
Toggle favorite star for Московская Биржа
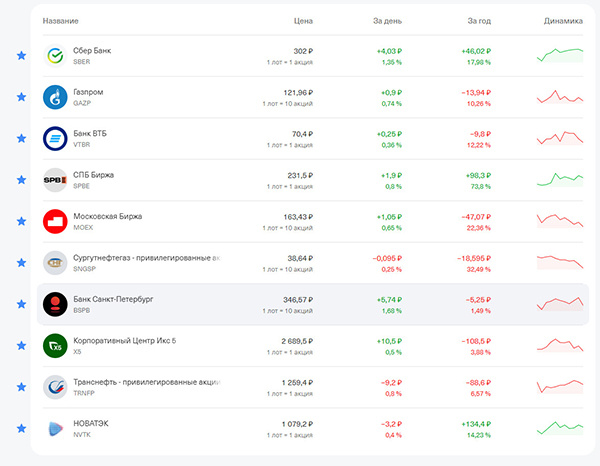coord(21,221)
